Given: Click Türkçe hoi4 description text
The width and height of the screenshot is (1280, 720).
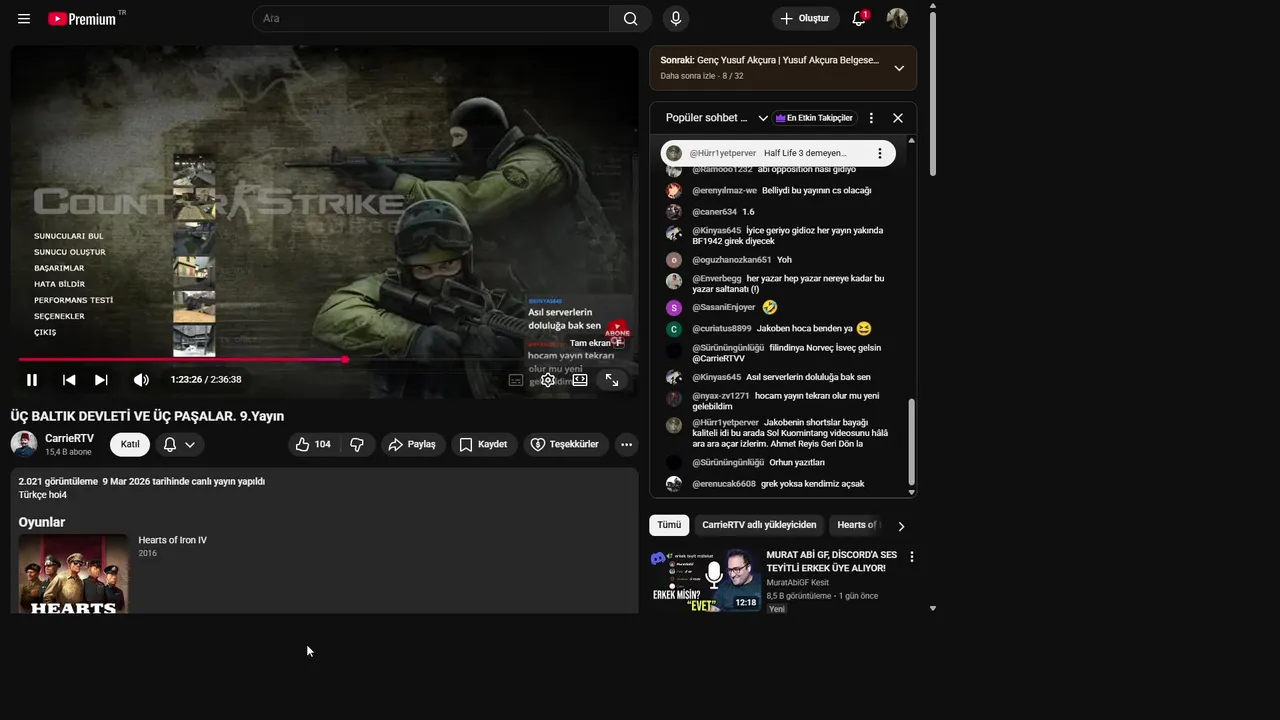Looking at the screenshot, I should coord(43,495).
